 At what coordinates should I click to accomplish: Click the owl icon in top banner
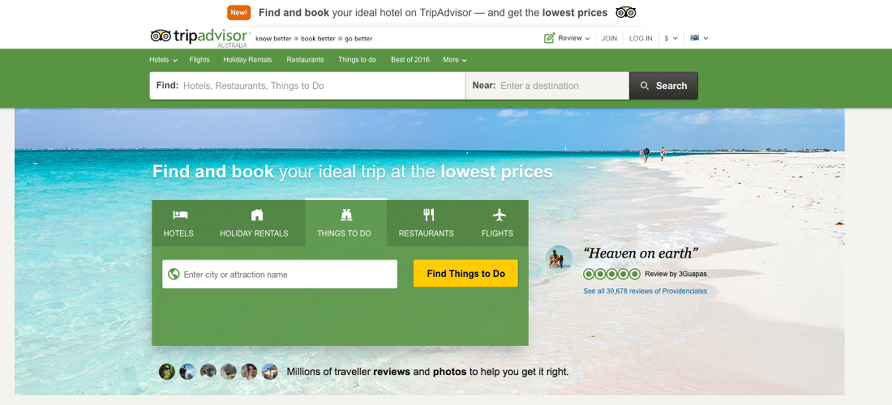pyautogui.click(x=626, y=13)
